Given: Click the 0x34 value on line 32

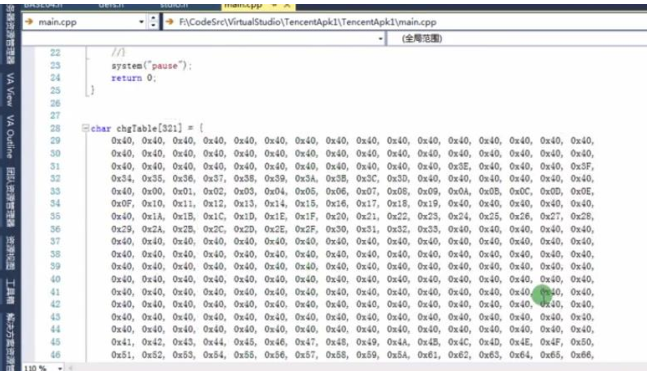Looking at the screenshot, I should click(123, 179).
